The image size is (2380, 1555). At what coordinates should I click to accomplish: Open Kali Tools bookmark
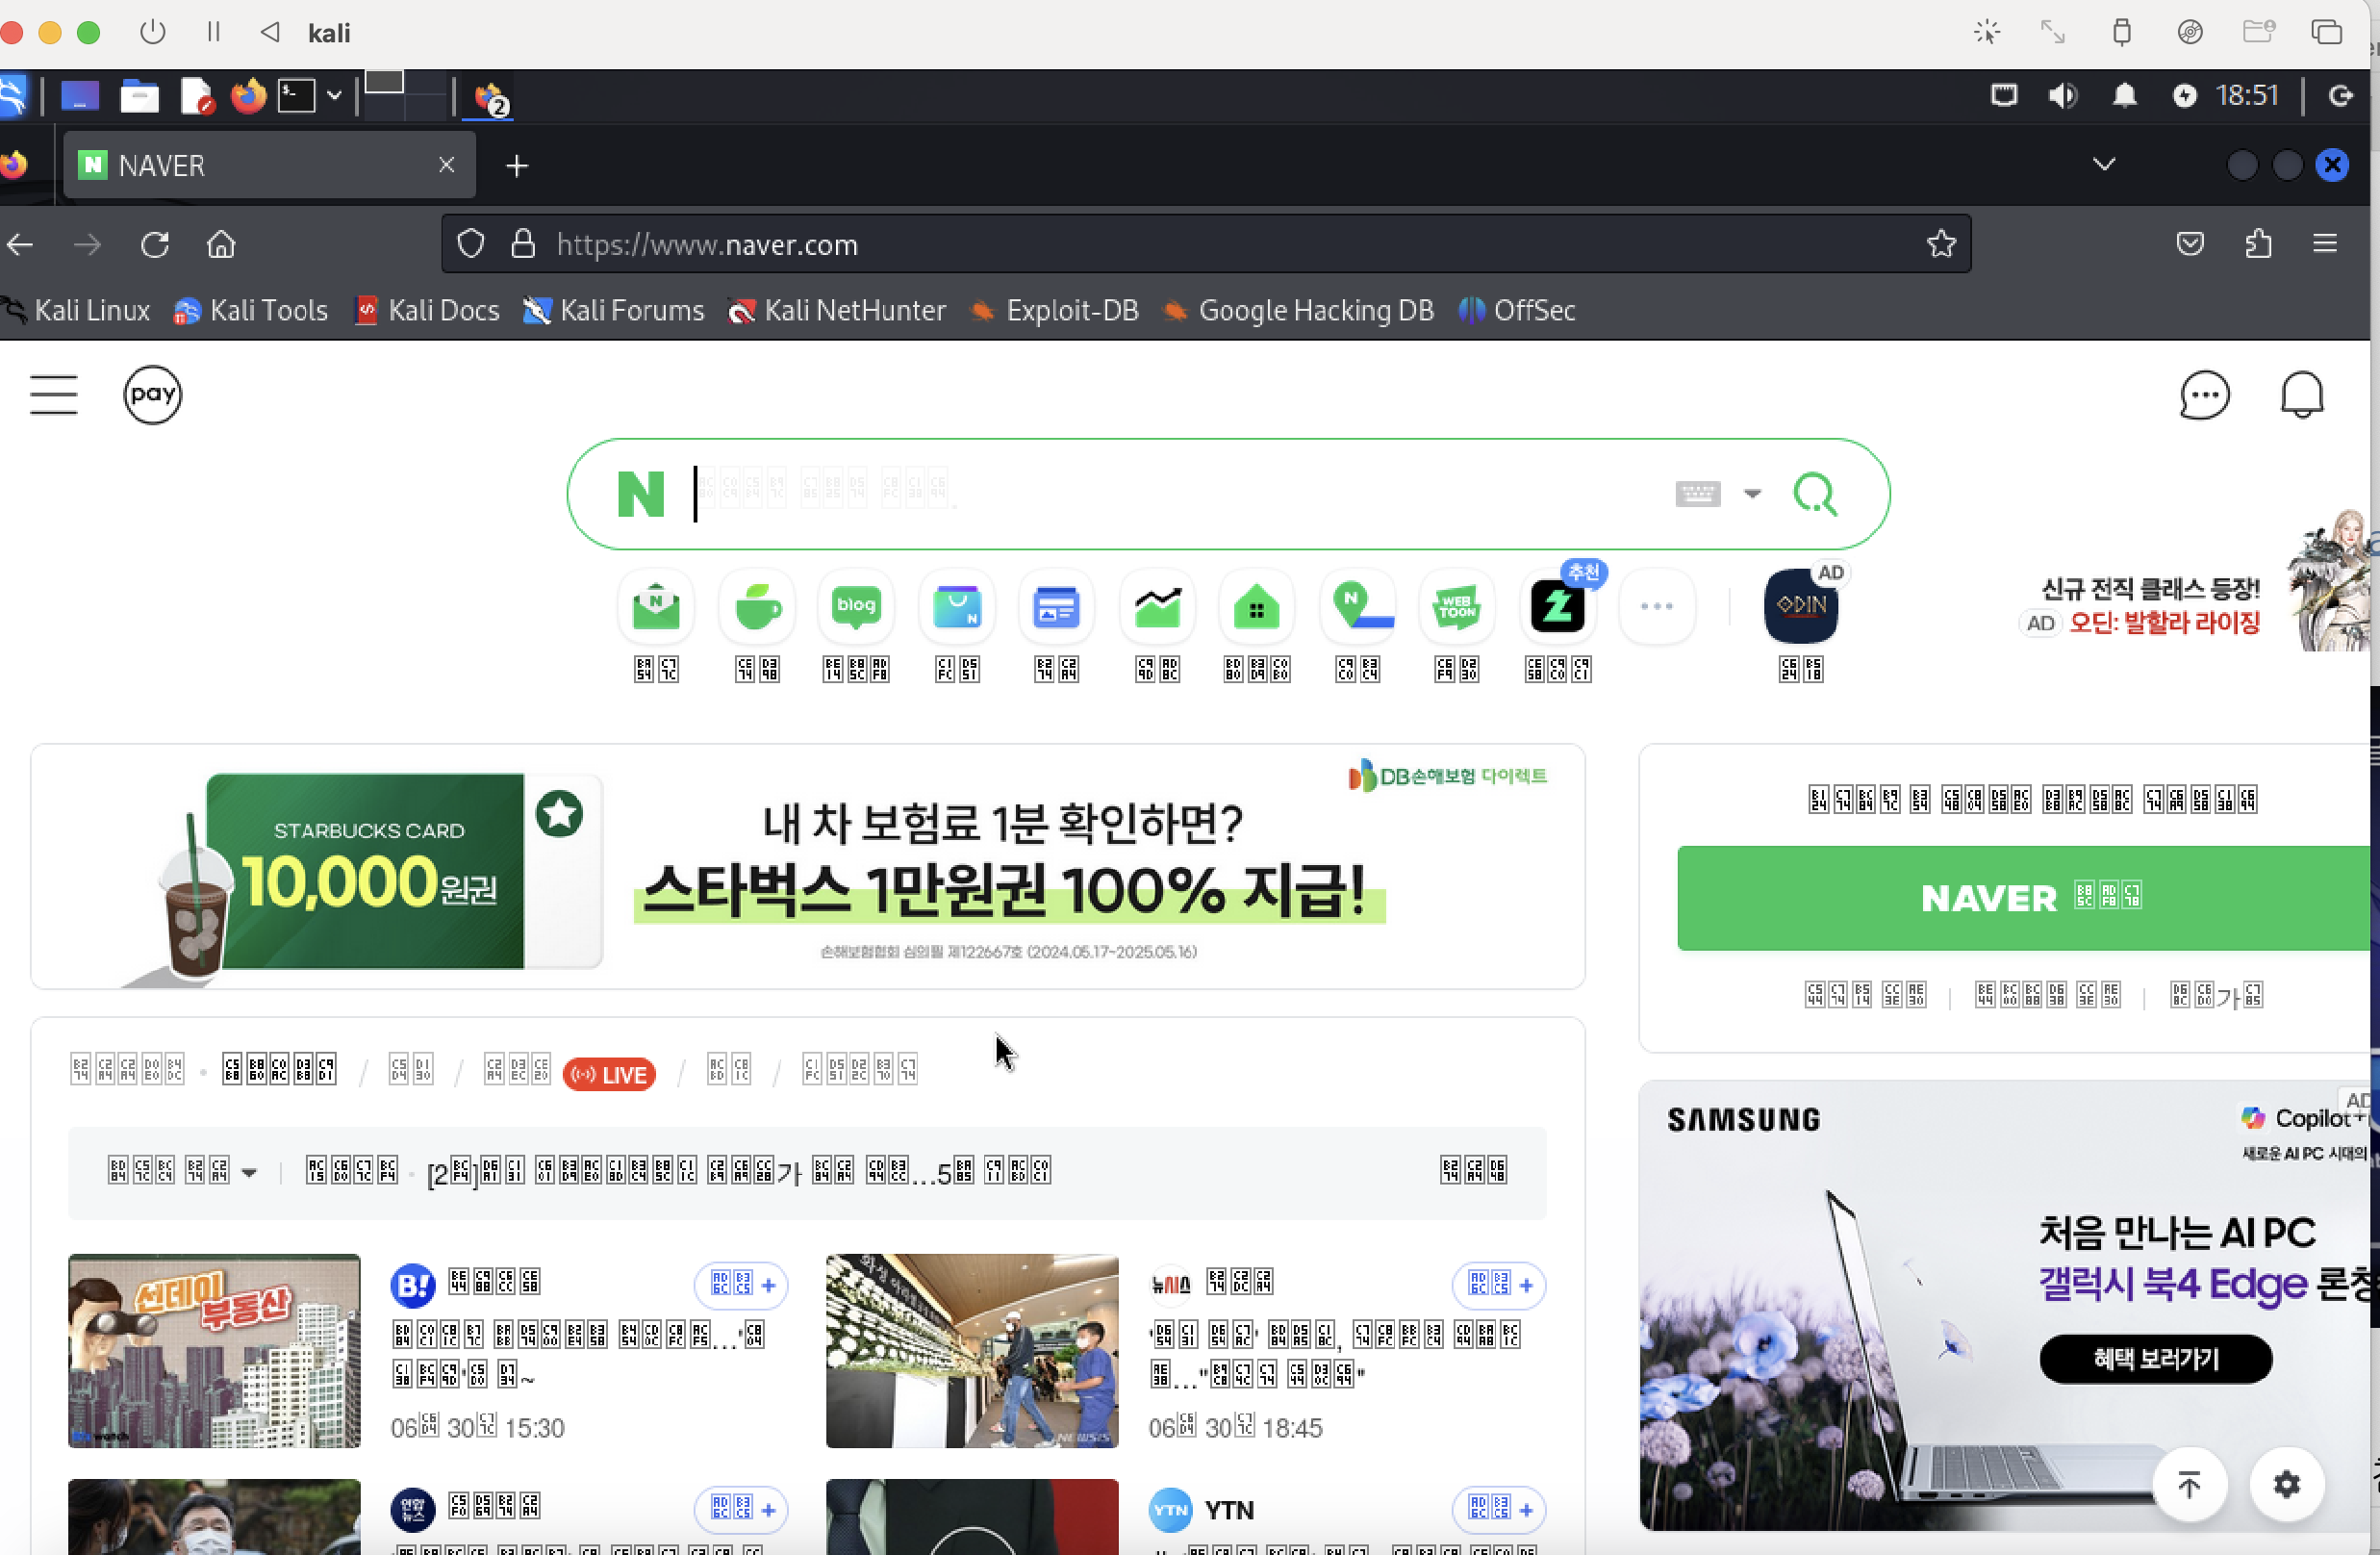point(251,311)
